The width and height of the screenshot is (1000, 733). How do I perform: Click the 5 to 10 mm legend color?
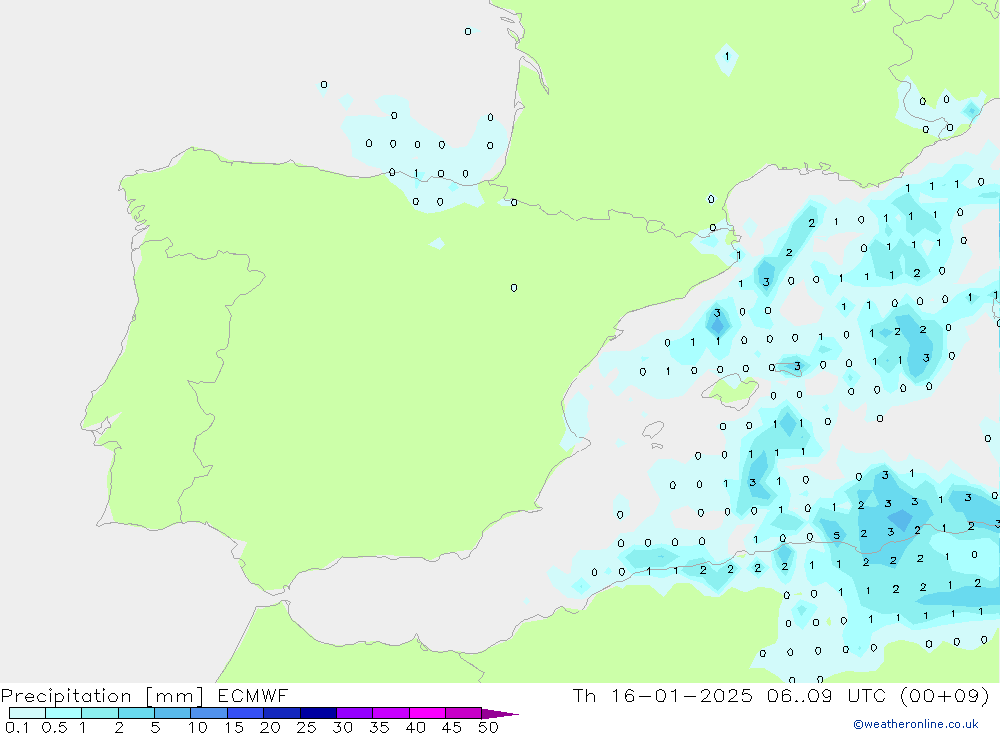click(173, 713)
